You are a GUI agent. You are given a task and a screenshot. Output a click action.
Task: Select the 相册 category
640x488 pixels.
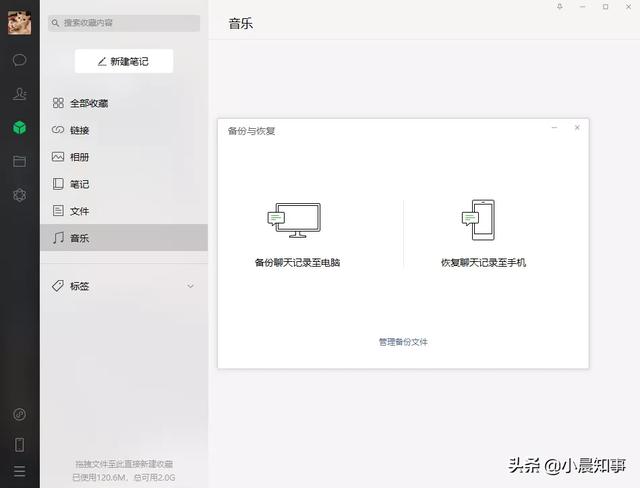124,157
